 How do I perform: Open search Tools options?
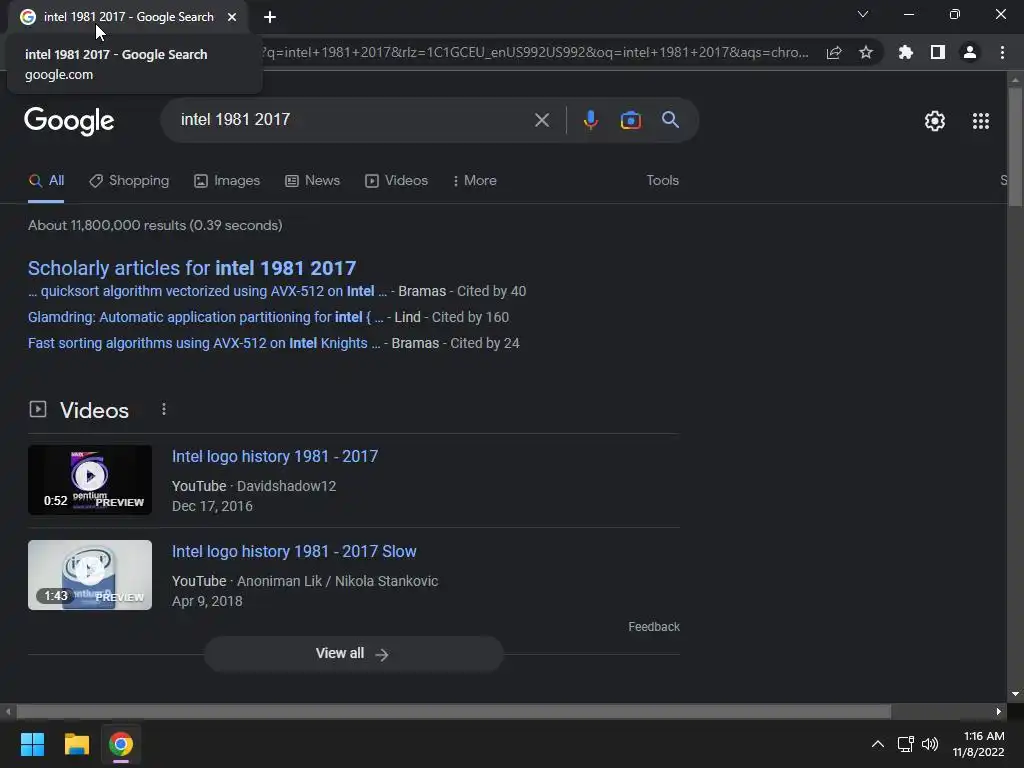click(662, 181)
